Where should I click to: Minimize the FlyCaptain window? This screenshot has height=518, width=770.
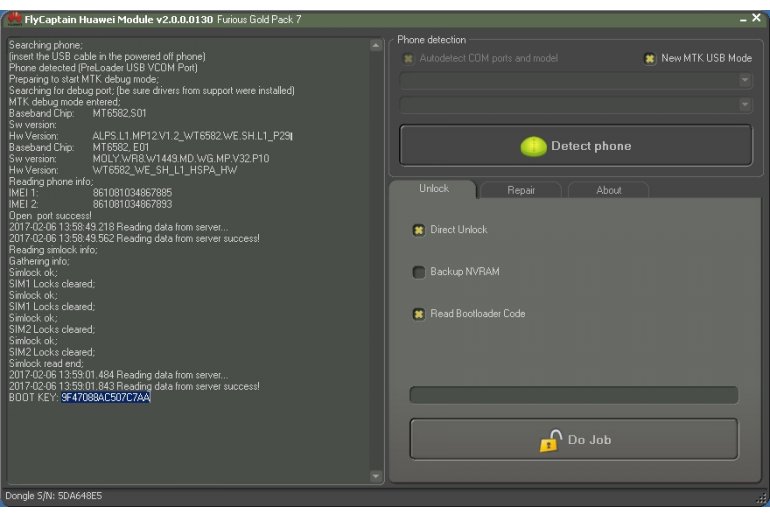point(742,20)
